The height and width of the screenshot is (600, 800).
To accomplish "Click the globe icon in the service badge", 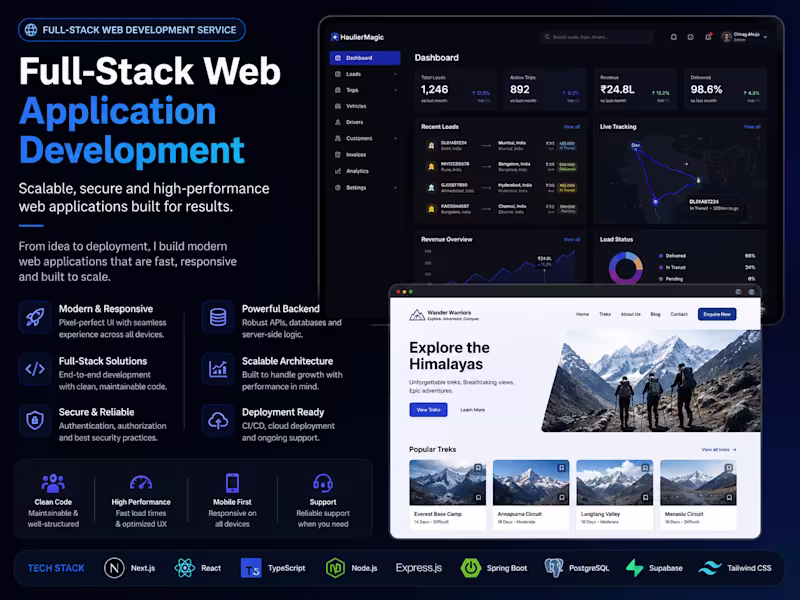I will (x=31, y=30).
